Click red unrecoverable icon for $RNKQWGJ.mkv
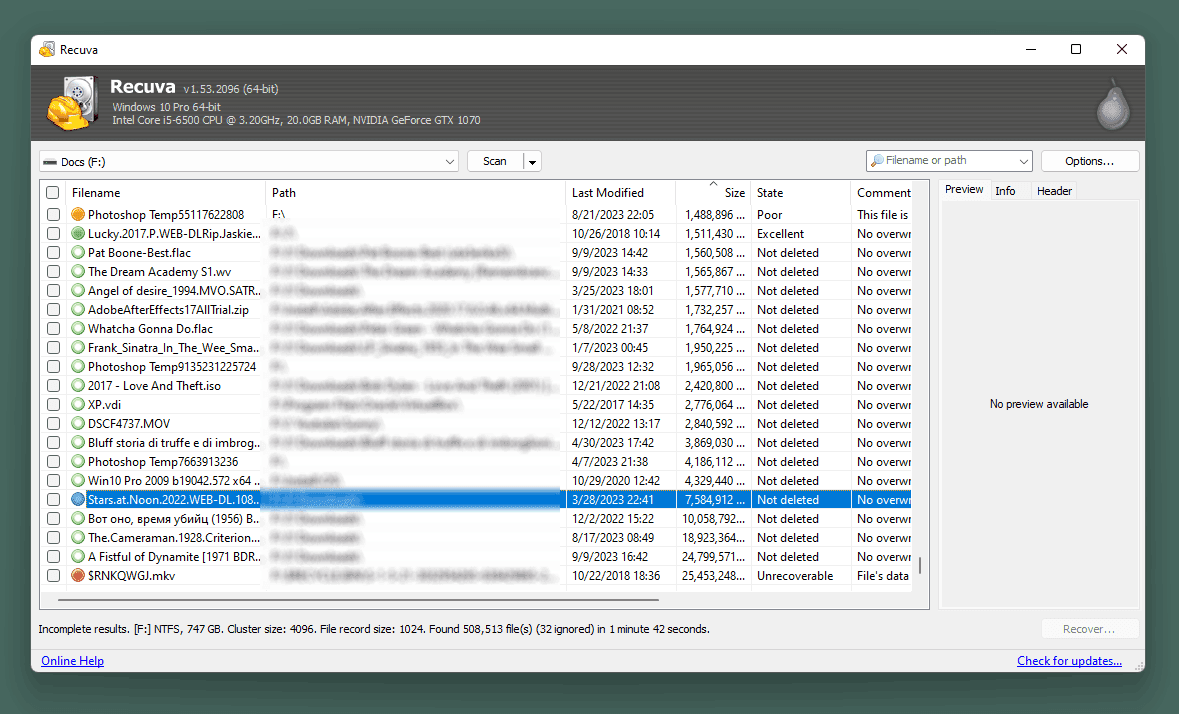The width and height of the screenshot is (1179, 714). click(x=77, y=576)
